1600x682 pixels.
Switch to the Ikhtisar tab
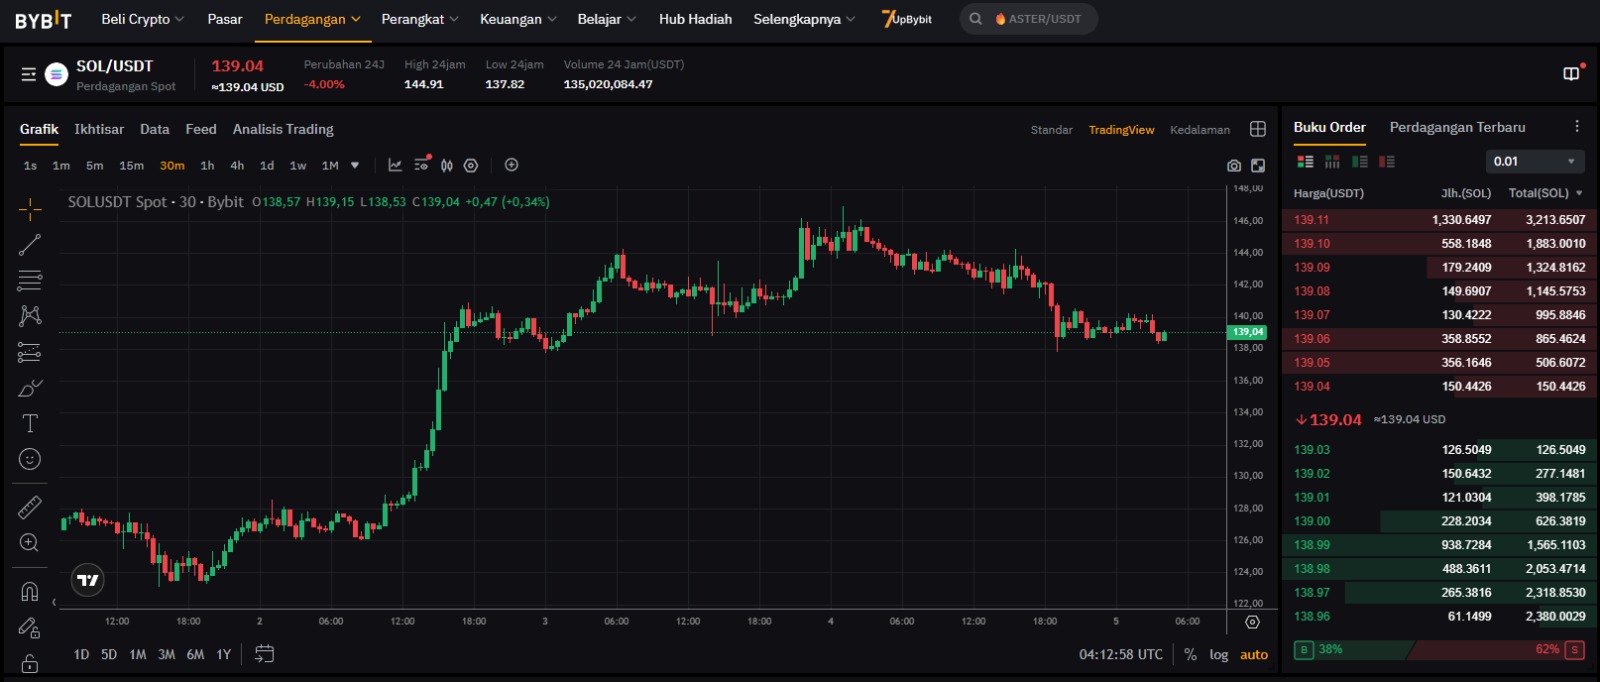click(99, 129)
